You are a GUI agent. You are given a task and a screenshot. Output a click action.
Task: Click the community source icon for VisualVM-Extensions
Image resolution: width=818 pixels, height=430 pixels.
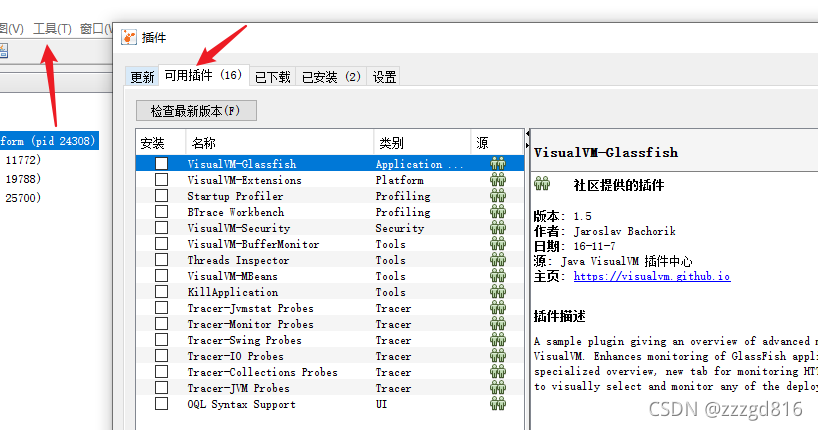coord(498,180)
